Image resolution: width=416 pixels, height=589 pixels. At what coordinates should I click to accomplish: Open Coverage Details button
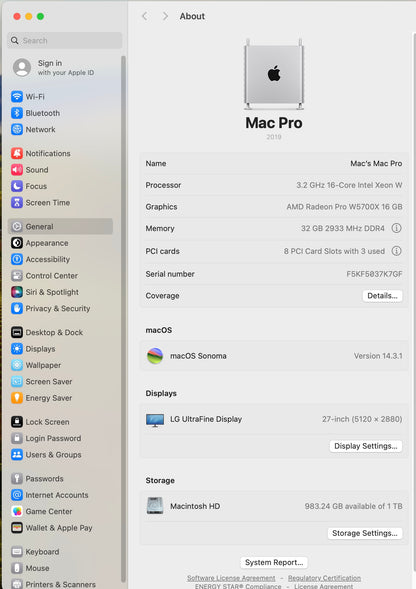[382, 296]
